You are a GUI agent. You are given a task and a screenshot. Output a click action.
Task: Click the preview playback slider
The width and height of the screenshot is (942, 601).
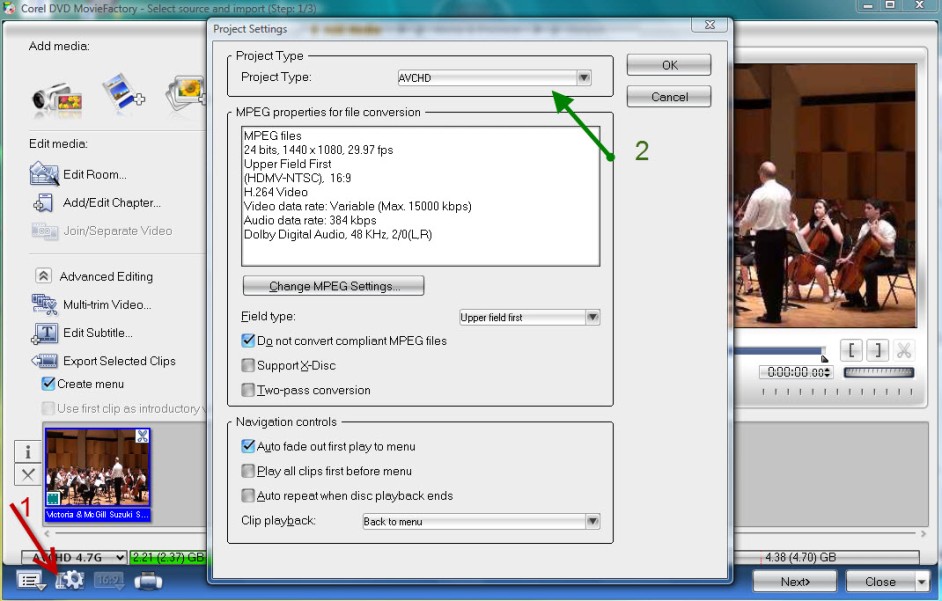point(779,351)
